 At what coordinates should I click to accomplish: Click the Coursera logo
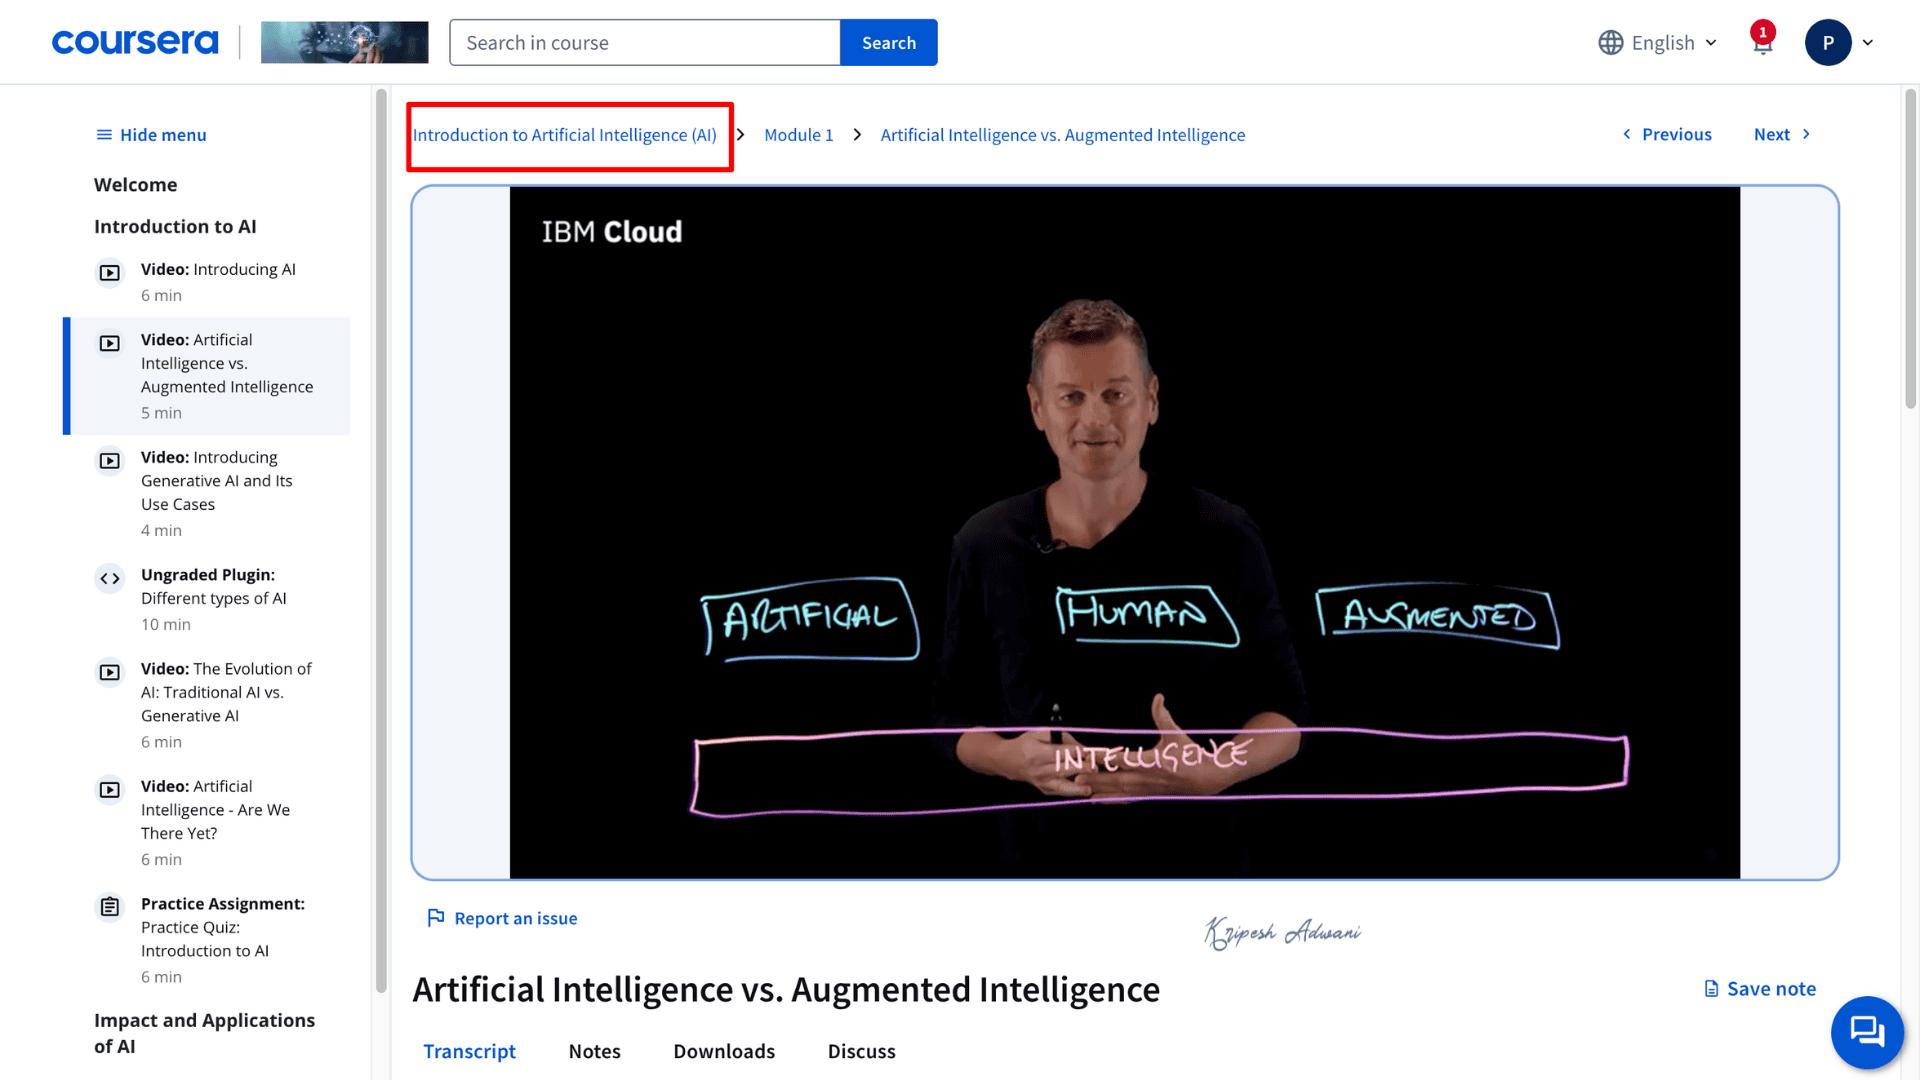pyautogui.click(x=135, y=42)
